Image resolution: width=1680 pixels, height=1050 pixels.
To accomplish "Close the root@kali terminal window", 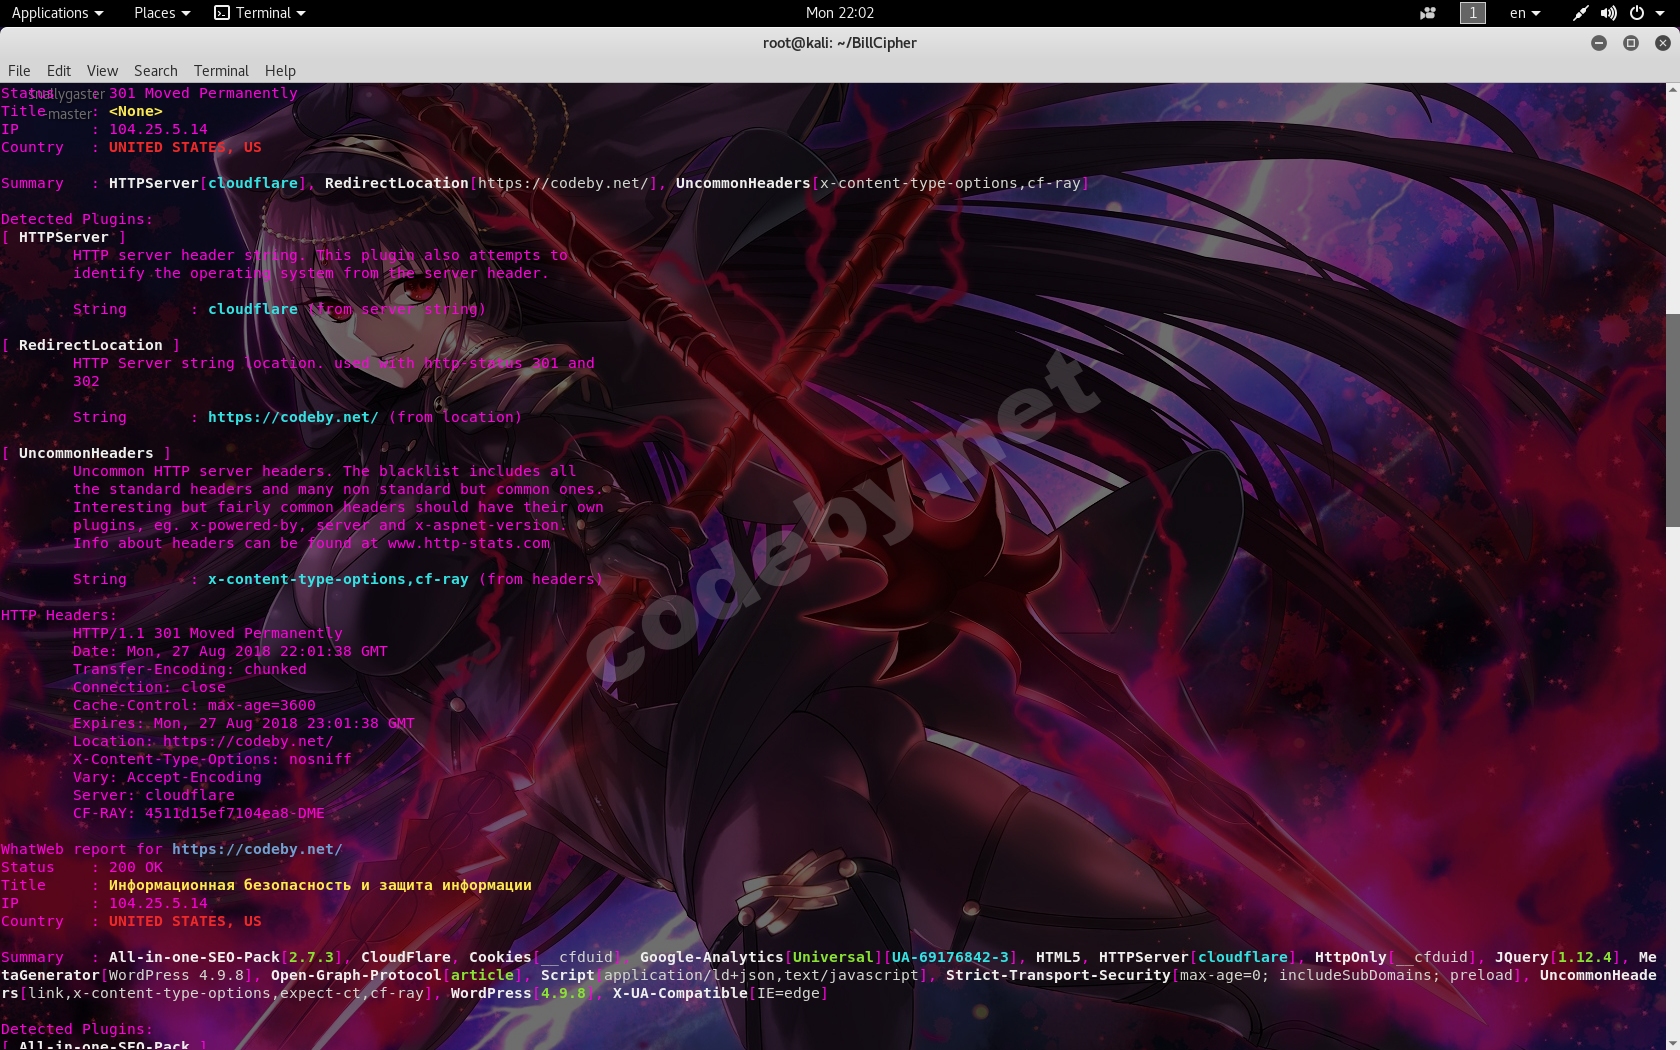I will tap(1663, 43).
